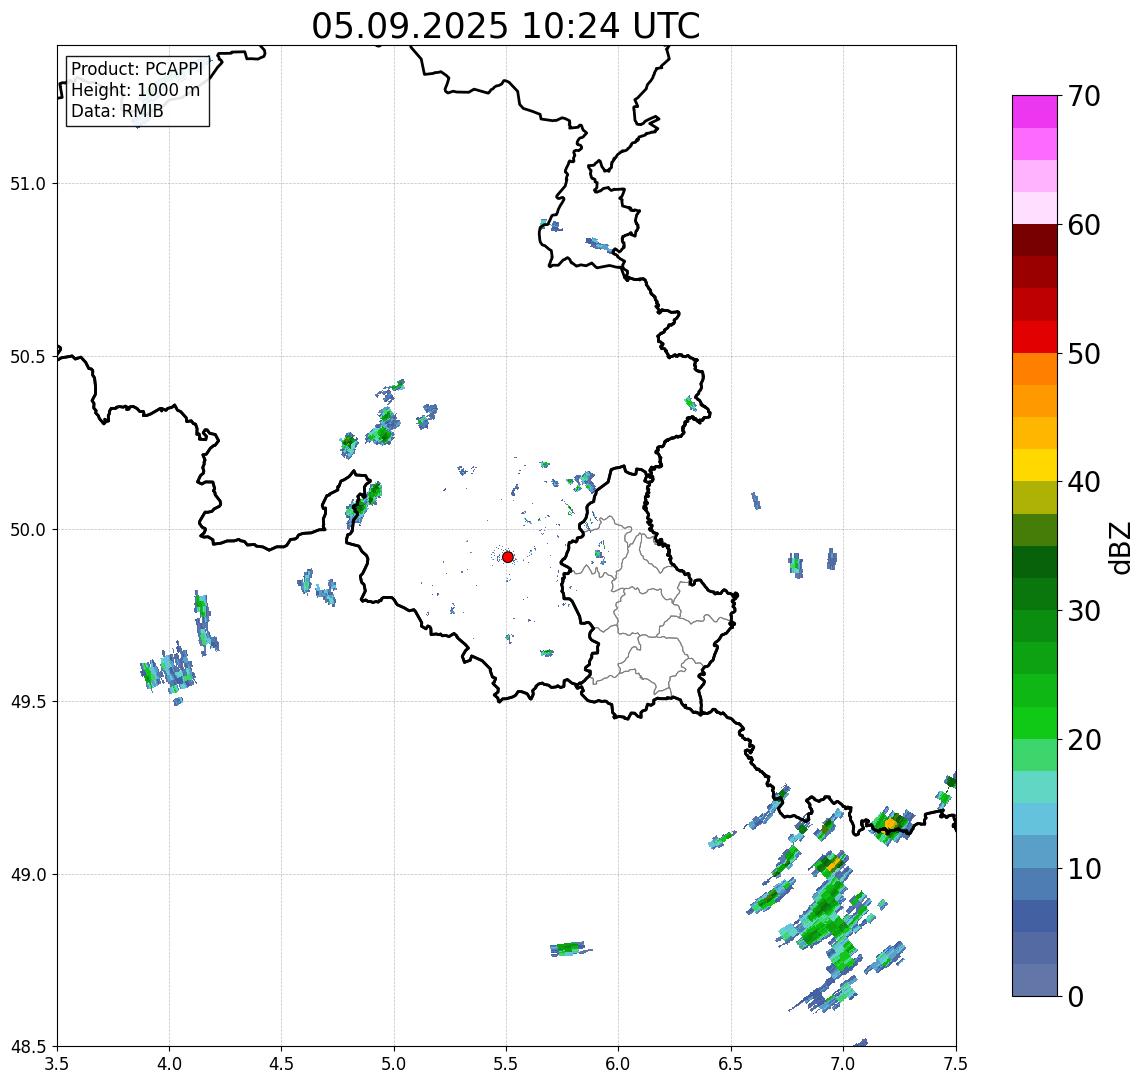The width and height of the screenshot is (1145, 1084).
Task: Click the dark red swatch below colorbar 60
Action: coord(1035,240)
